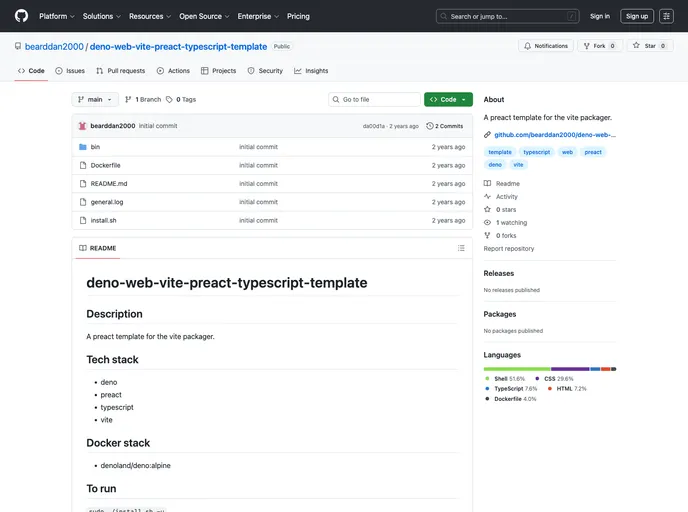
Task: Expand the Open Source menu
Action: click(204, 16)
